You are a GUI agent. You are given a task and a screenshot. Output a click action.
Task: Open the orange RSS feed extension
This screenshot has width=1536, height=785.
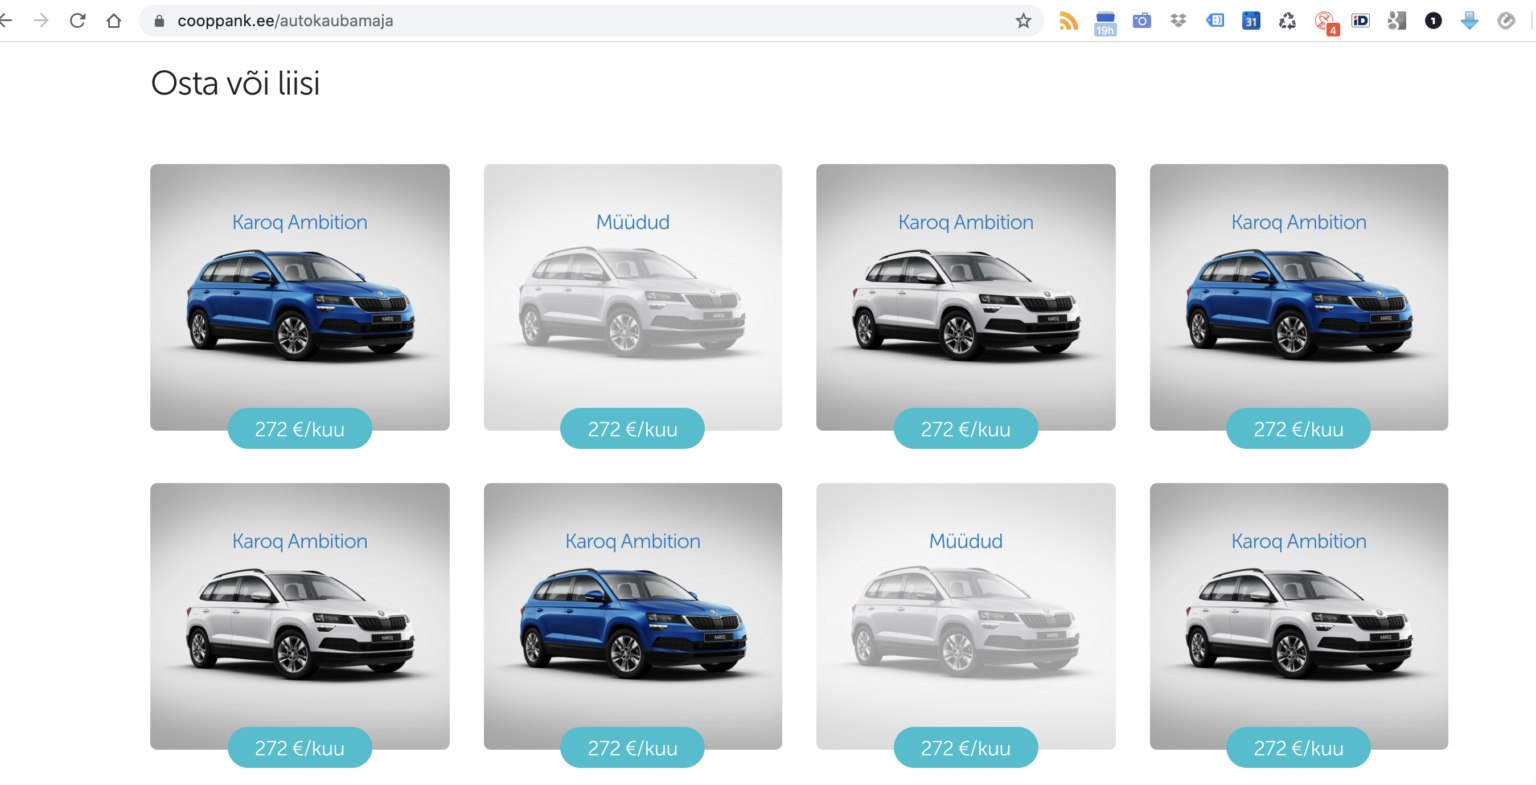point(1069,21)
